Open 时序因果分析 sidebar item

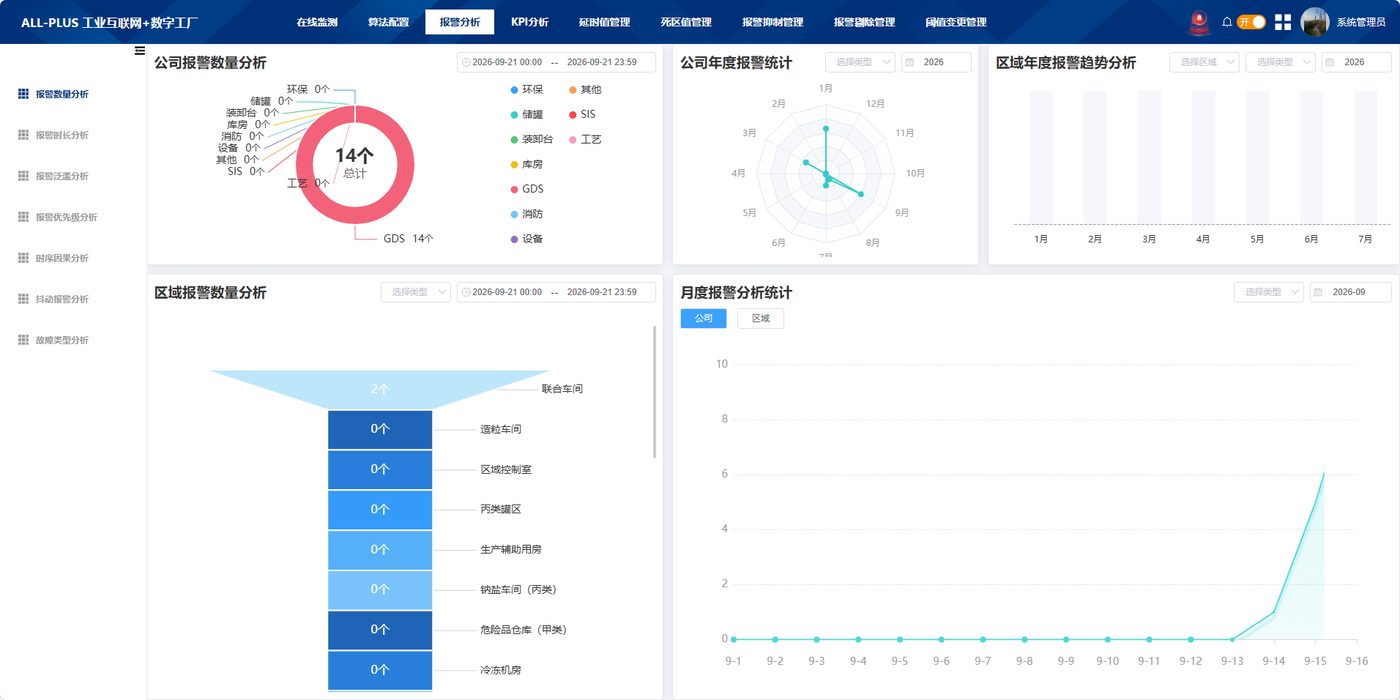point(62,258)
